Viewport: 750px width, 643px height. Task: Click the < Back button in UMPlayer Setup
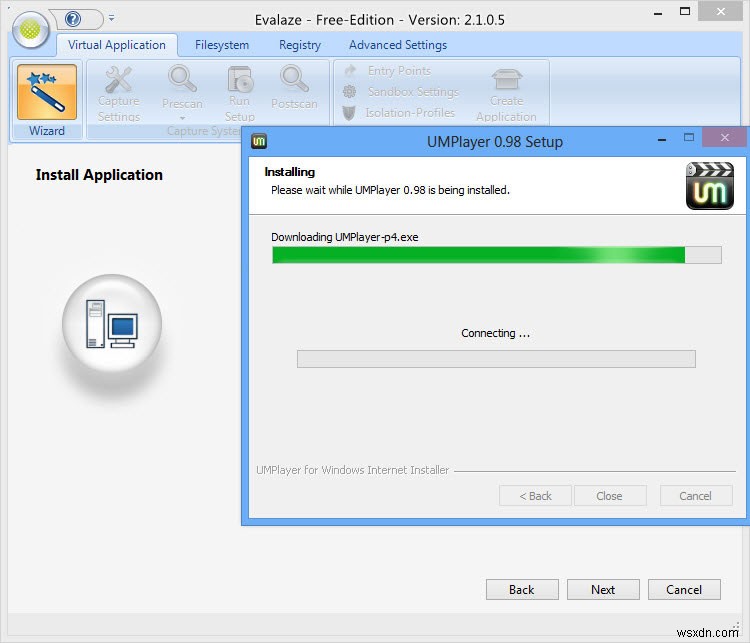pos(535,496)
